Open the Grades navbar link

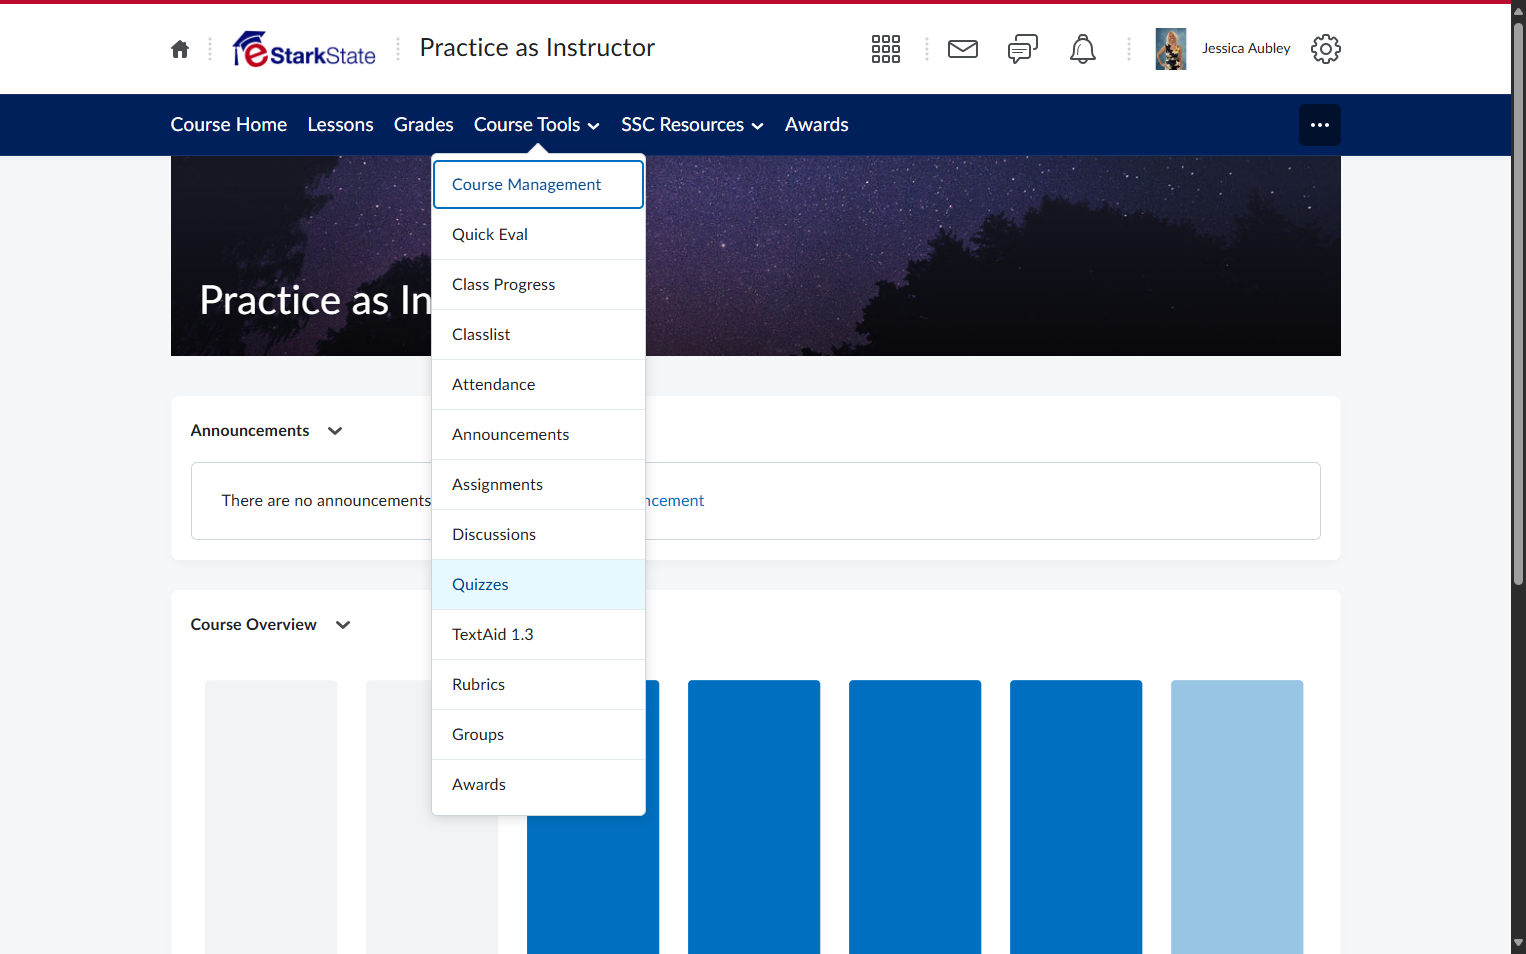pos(424,125)
